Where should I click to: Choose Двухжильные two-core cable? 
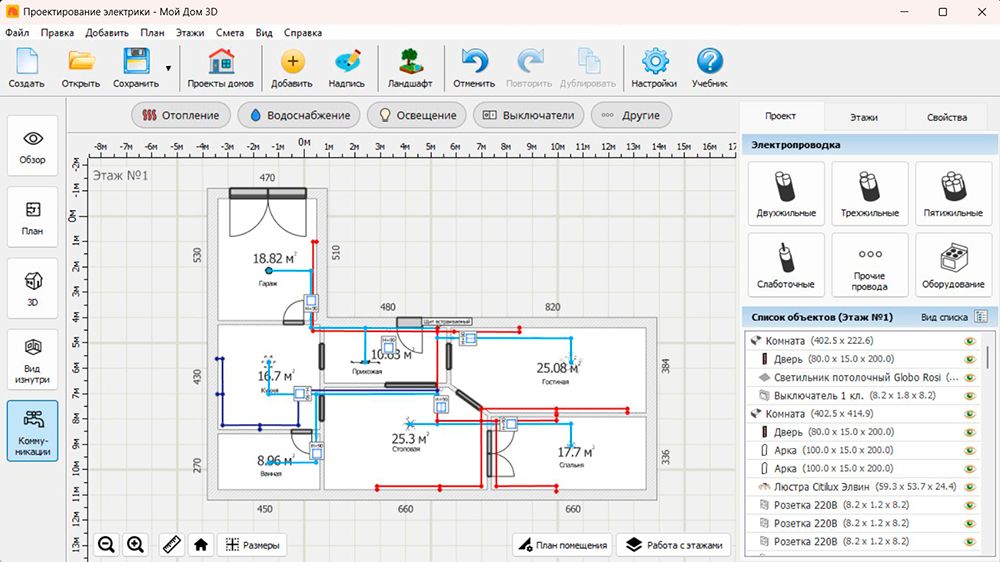(786, 193)
